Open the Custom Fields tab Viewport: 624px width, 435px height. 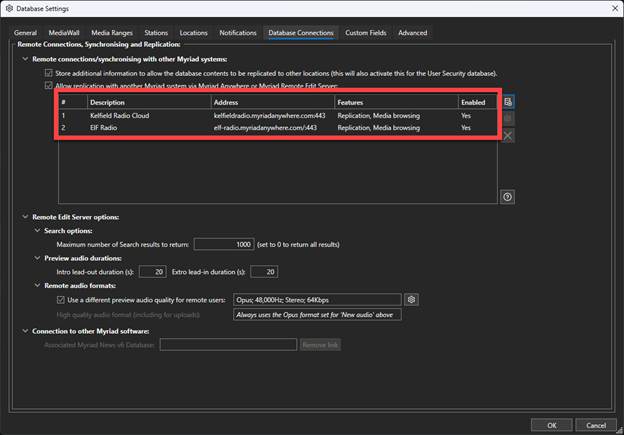click(x=366, y=33)
